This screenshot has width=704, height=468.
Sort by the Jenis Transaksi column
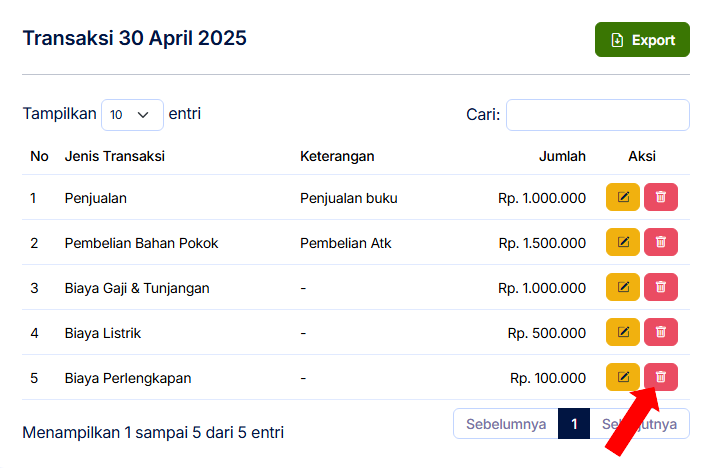coord(114,156)
